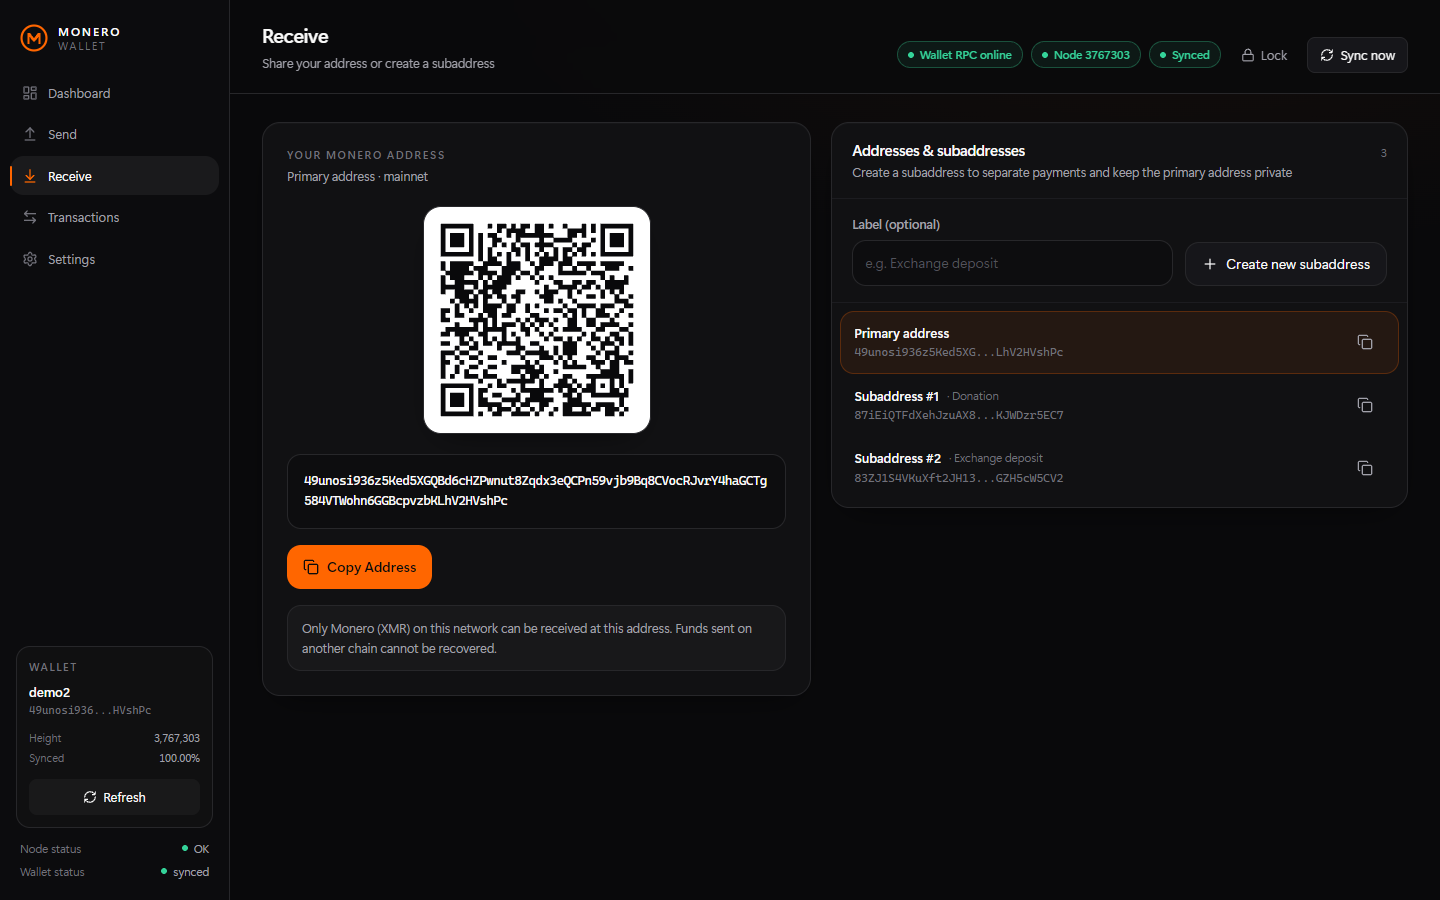Click the Receive download arrow icon
This screenshot has width=1440, height=900.
click(30, 176)
